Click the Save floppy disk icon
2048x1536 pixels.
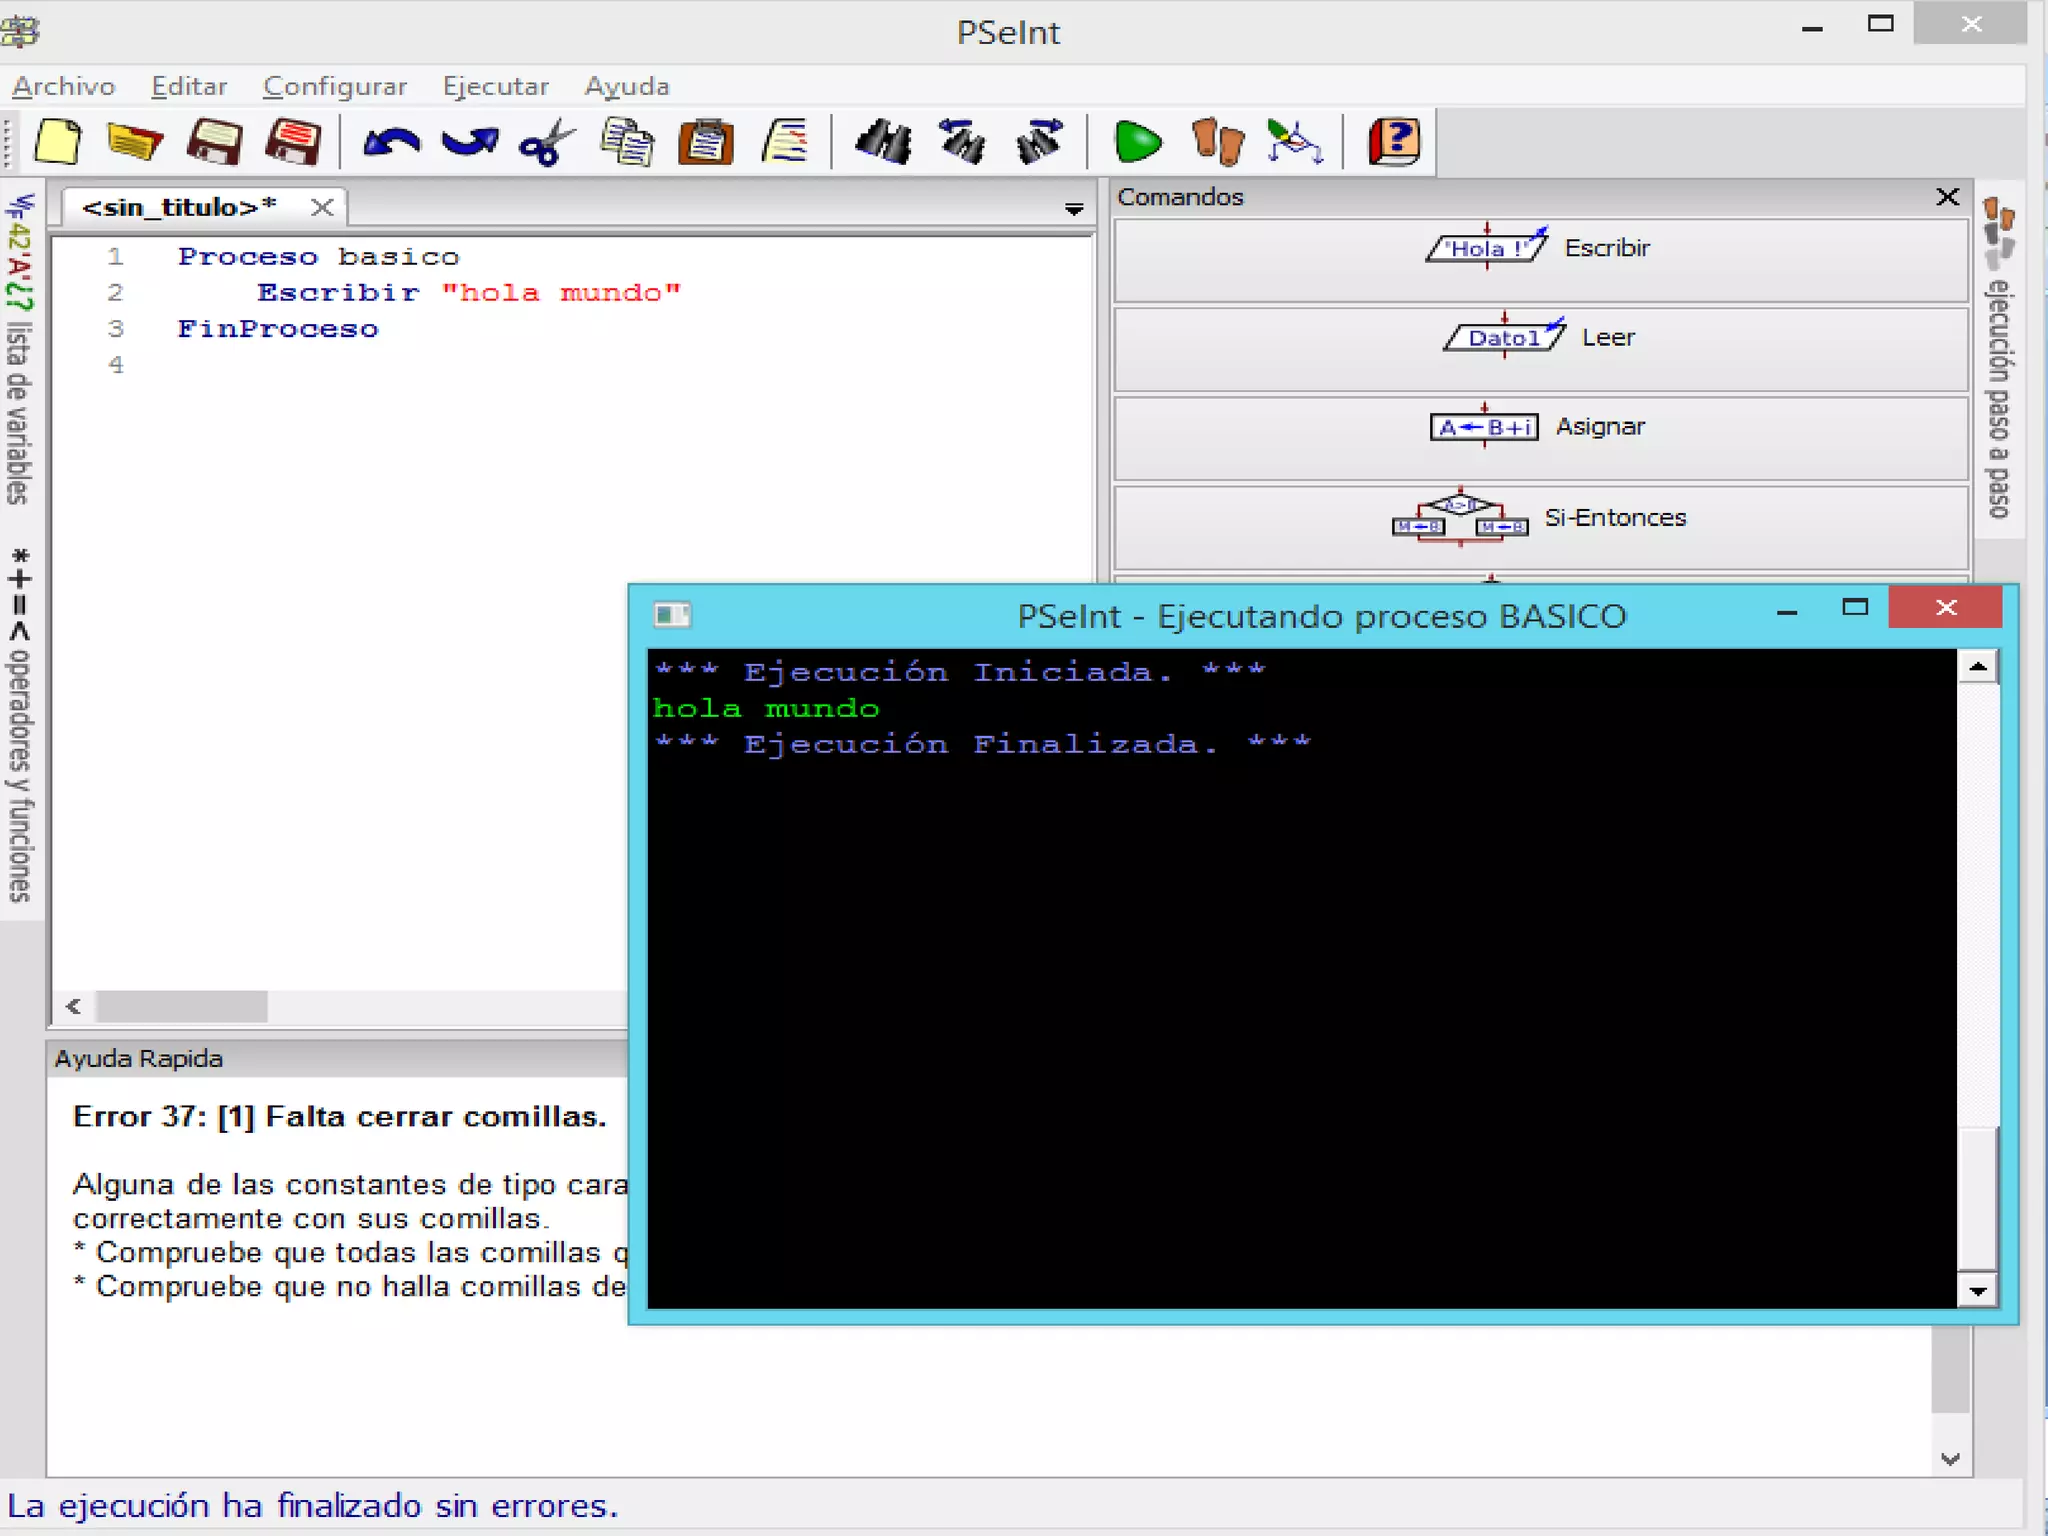pos(214,141)
